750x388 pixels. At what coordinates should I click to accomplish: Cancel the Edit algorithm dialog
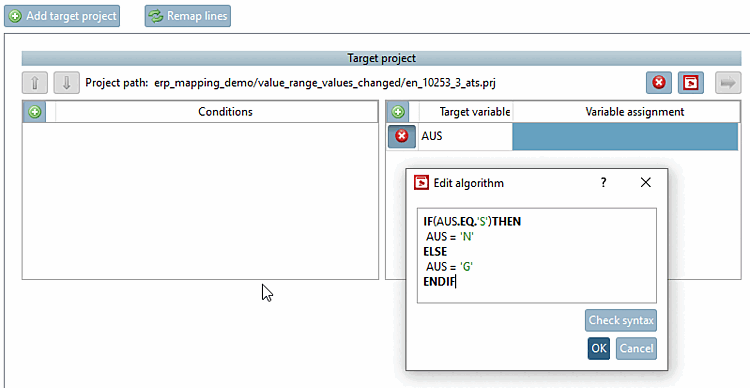coord(636,348)
